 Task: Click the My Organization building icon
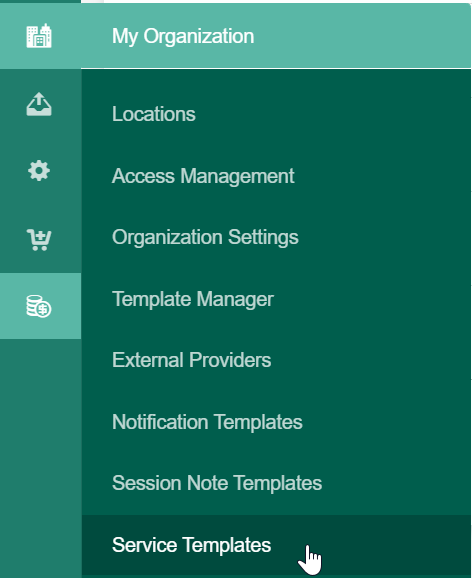(39, 36)
